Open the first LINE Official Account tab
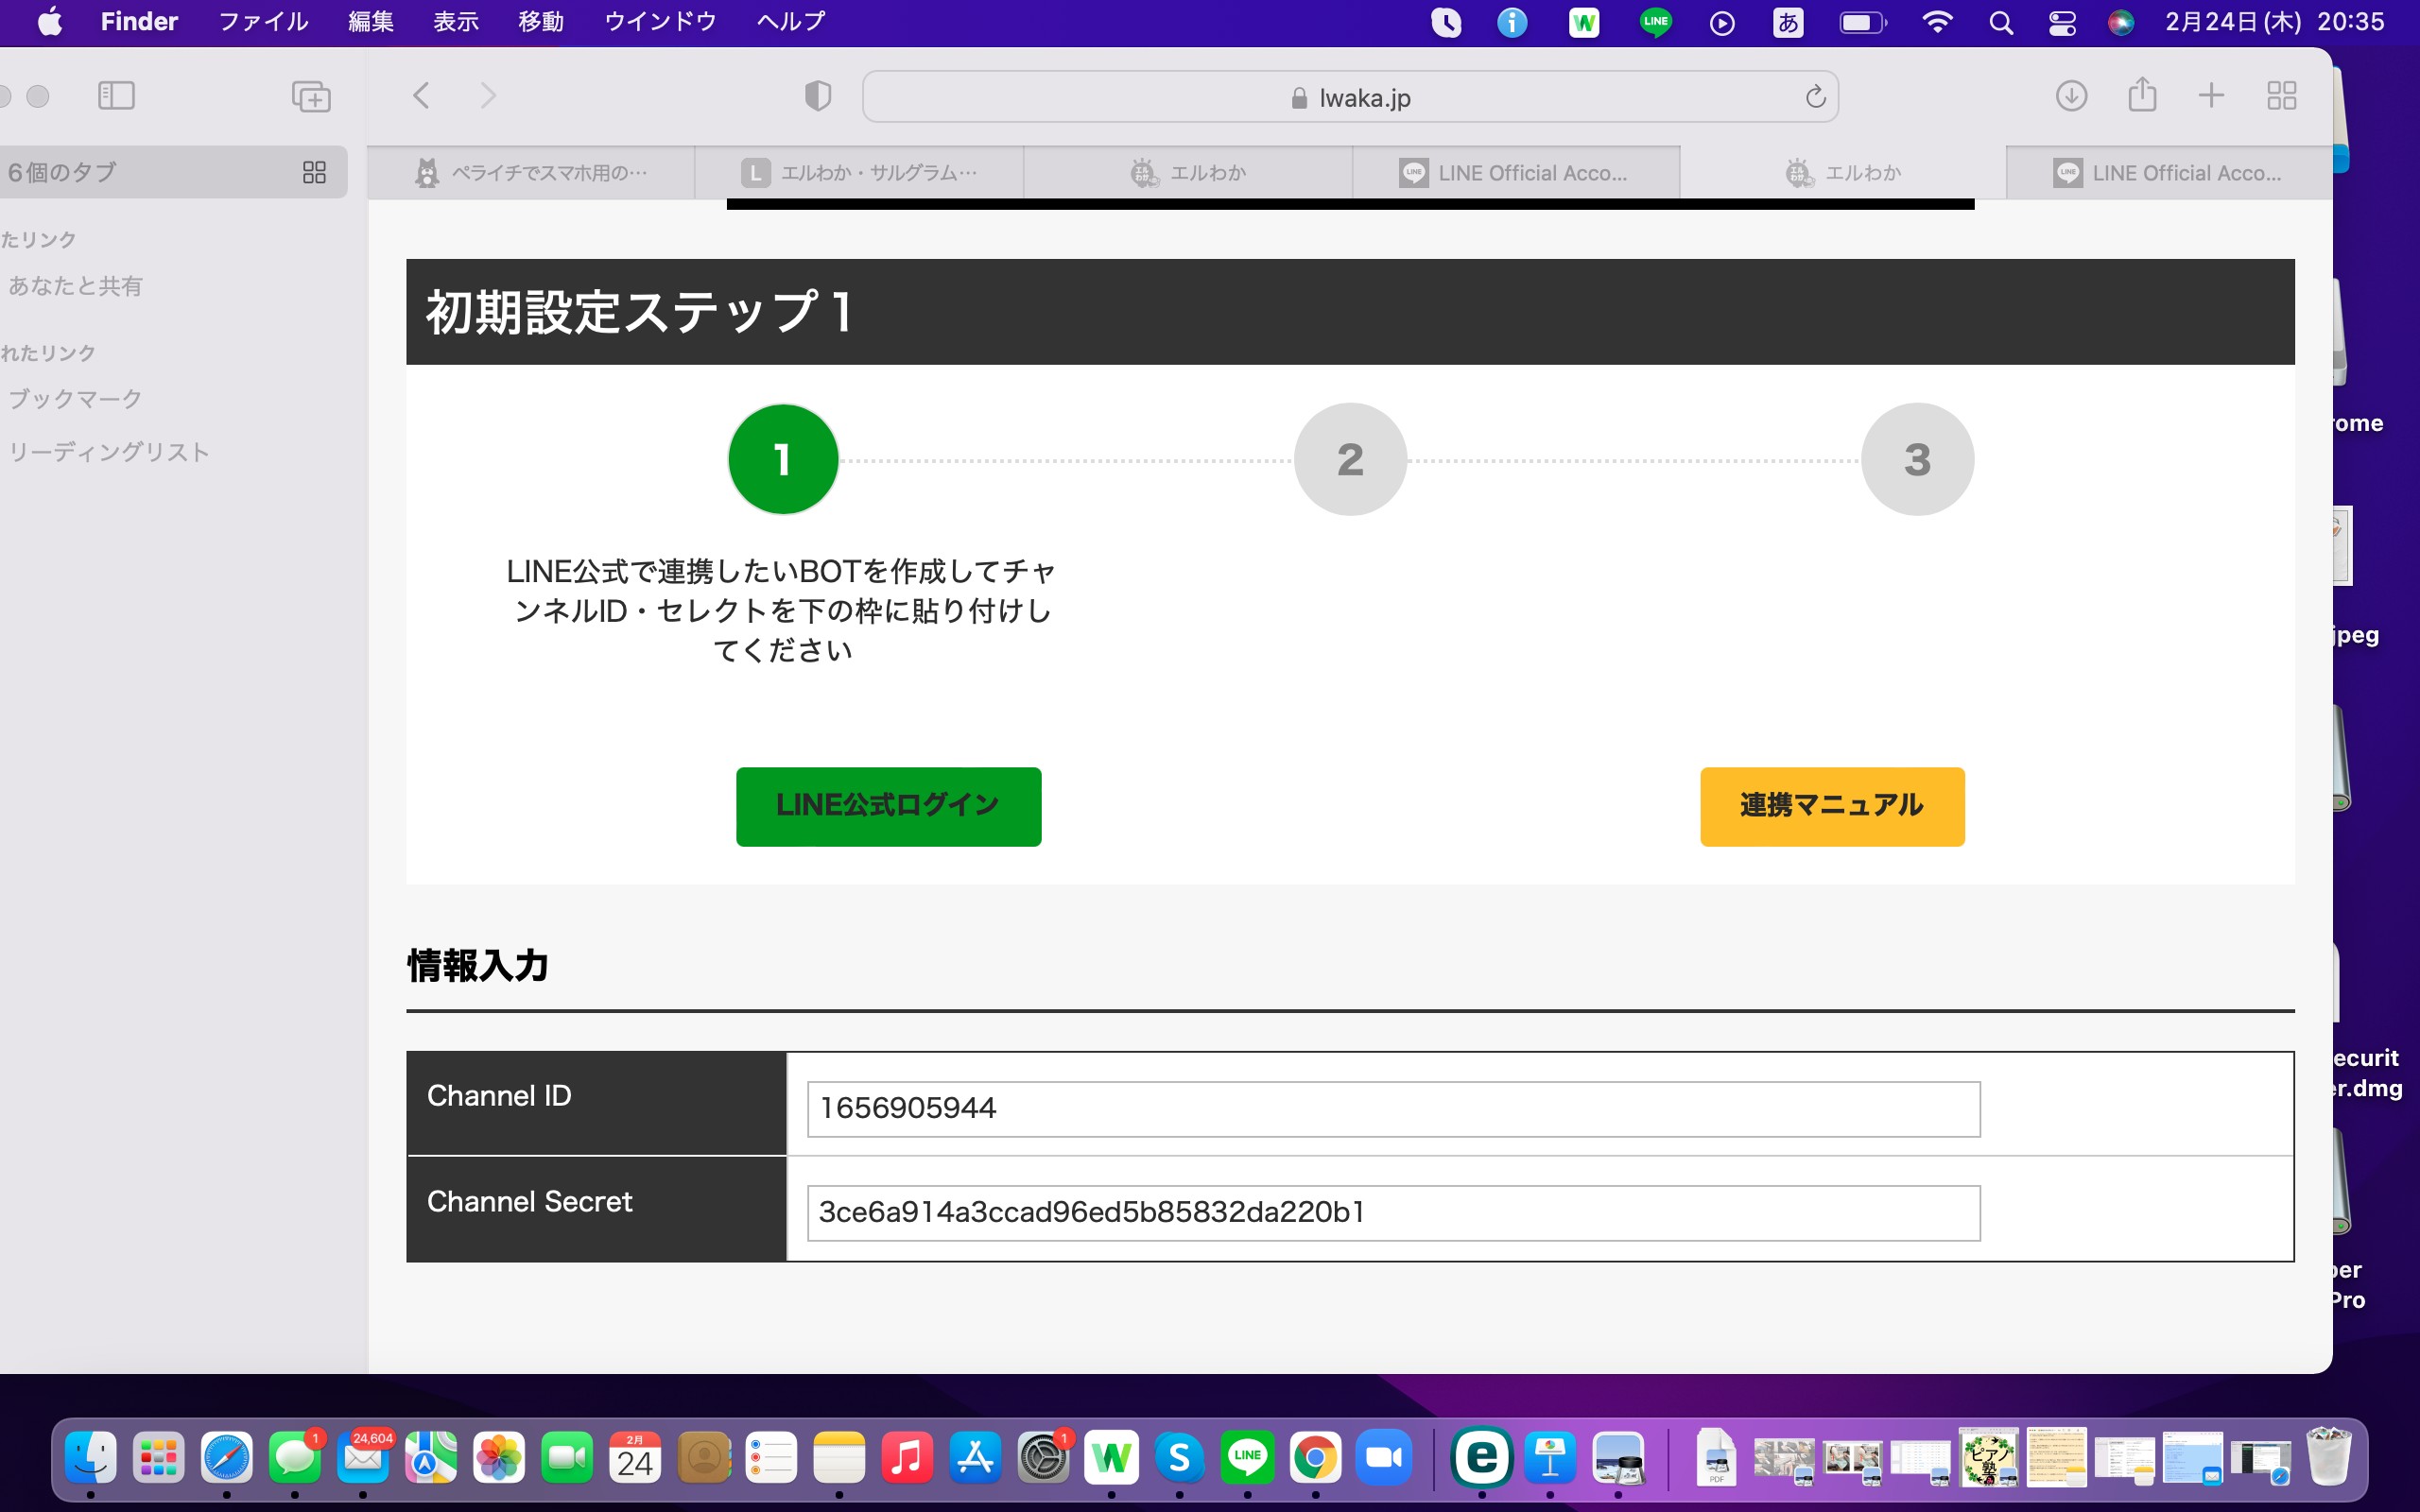The width and height of the screenshot is (2420, 1512). point(1516,173)
